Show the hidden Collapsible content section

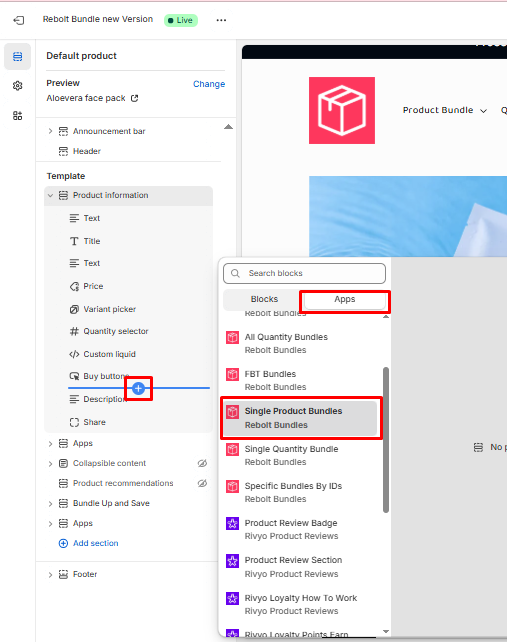[202, 463]
